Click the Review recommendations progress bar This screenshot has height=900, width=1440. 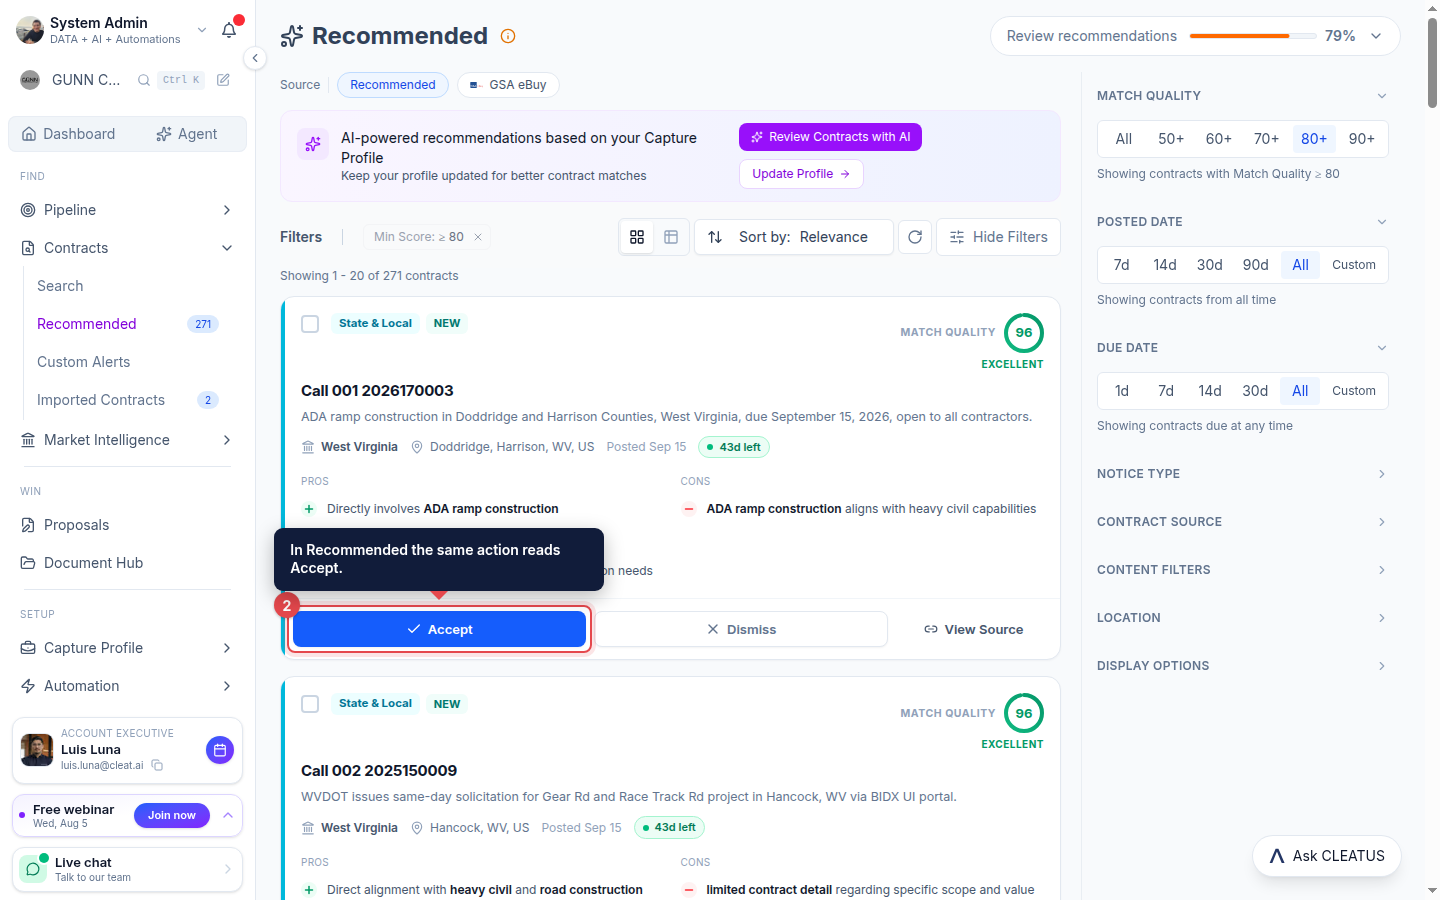coord(1253,36)
